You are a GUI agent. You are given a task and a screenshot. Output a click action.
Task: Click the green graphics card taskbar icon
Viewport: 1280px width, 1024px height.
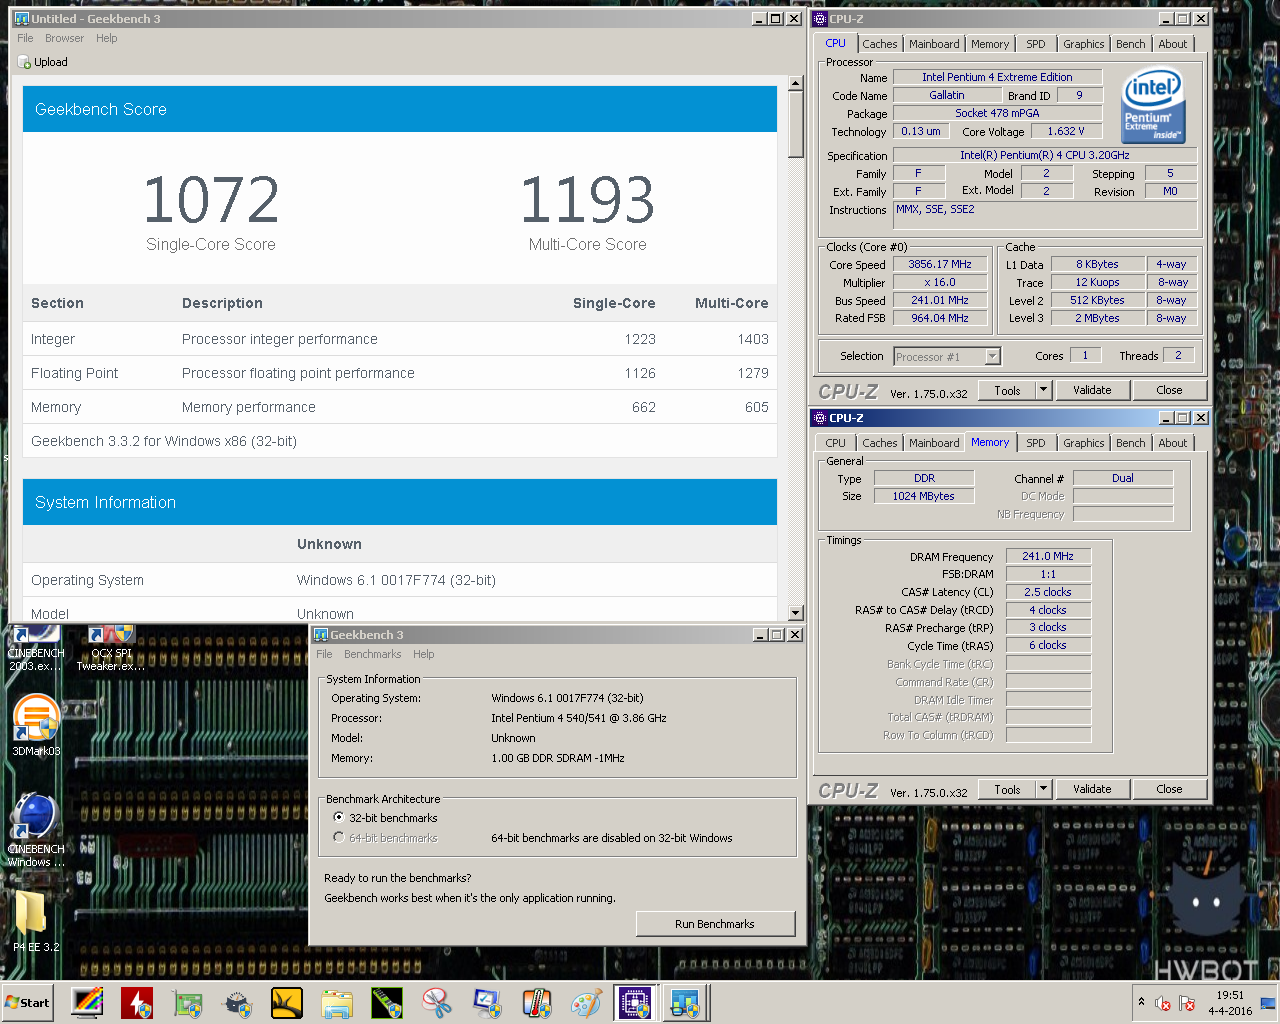[187, 1002]
